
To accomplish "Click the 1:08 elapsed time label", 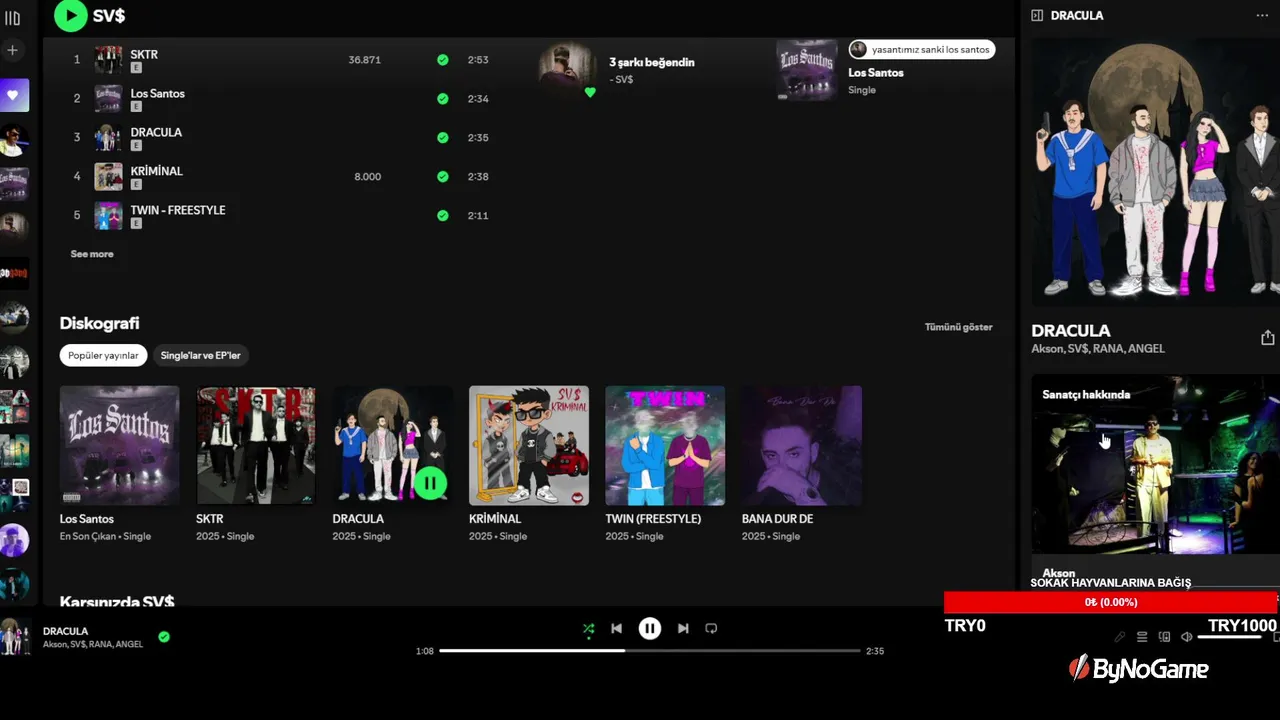I will pos(425,651).
